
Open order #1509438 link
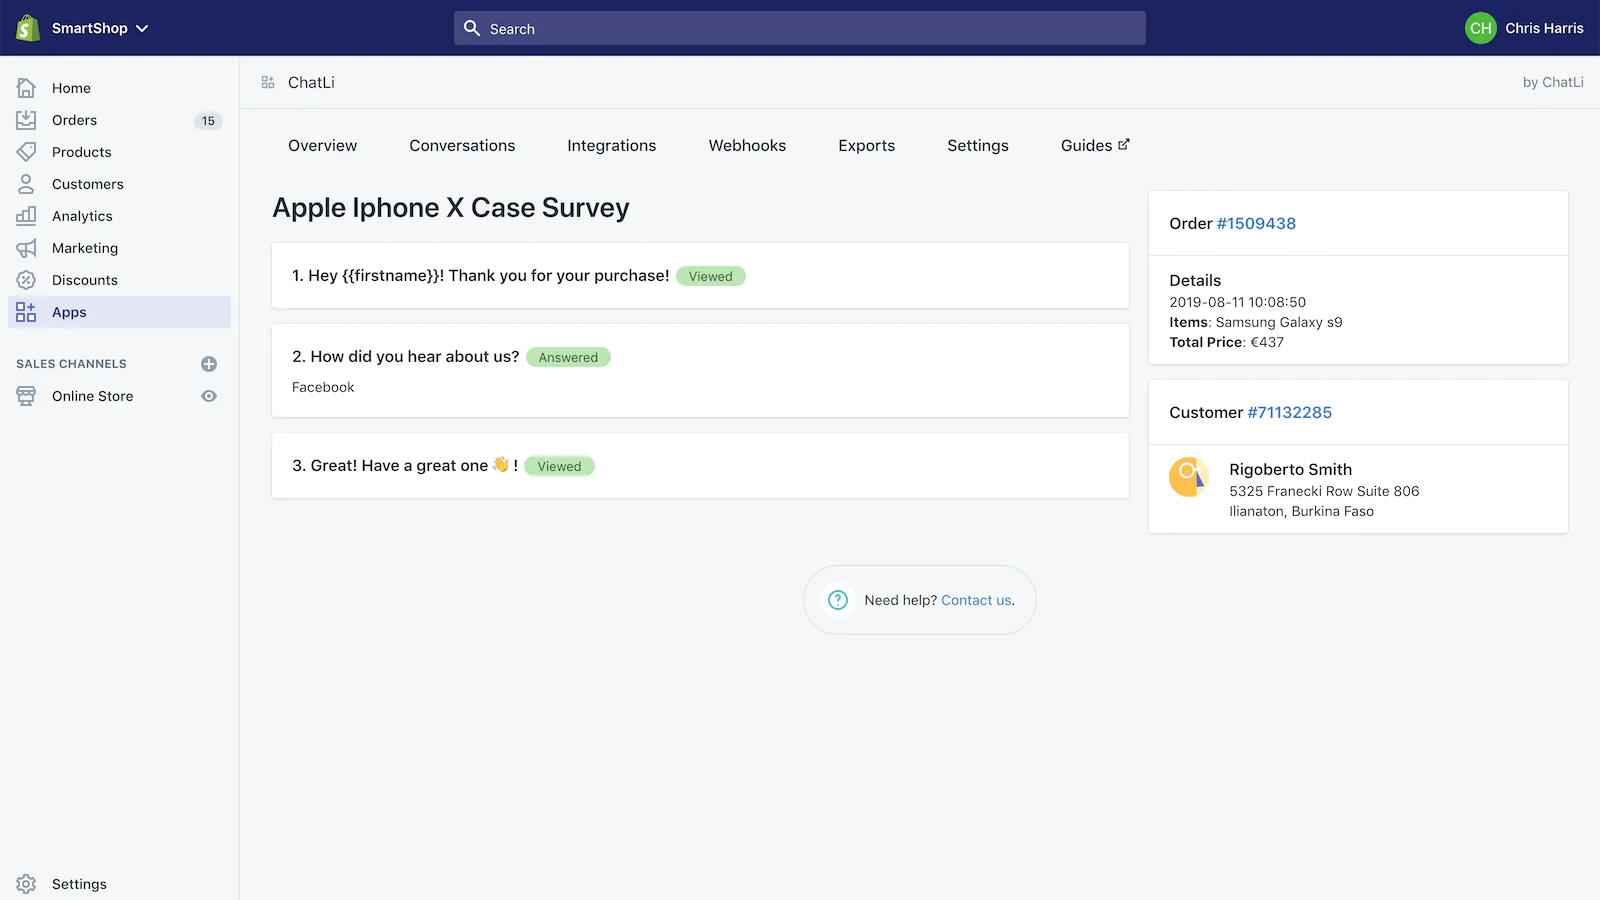click(1256, 223)
